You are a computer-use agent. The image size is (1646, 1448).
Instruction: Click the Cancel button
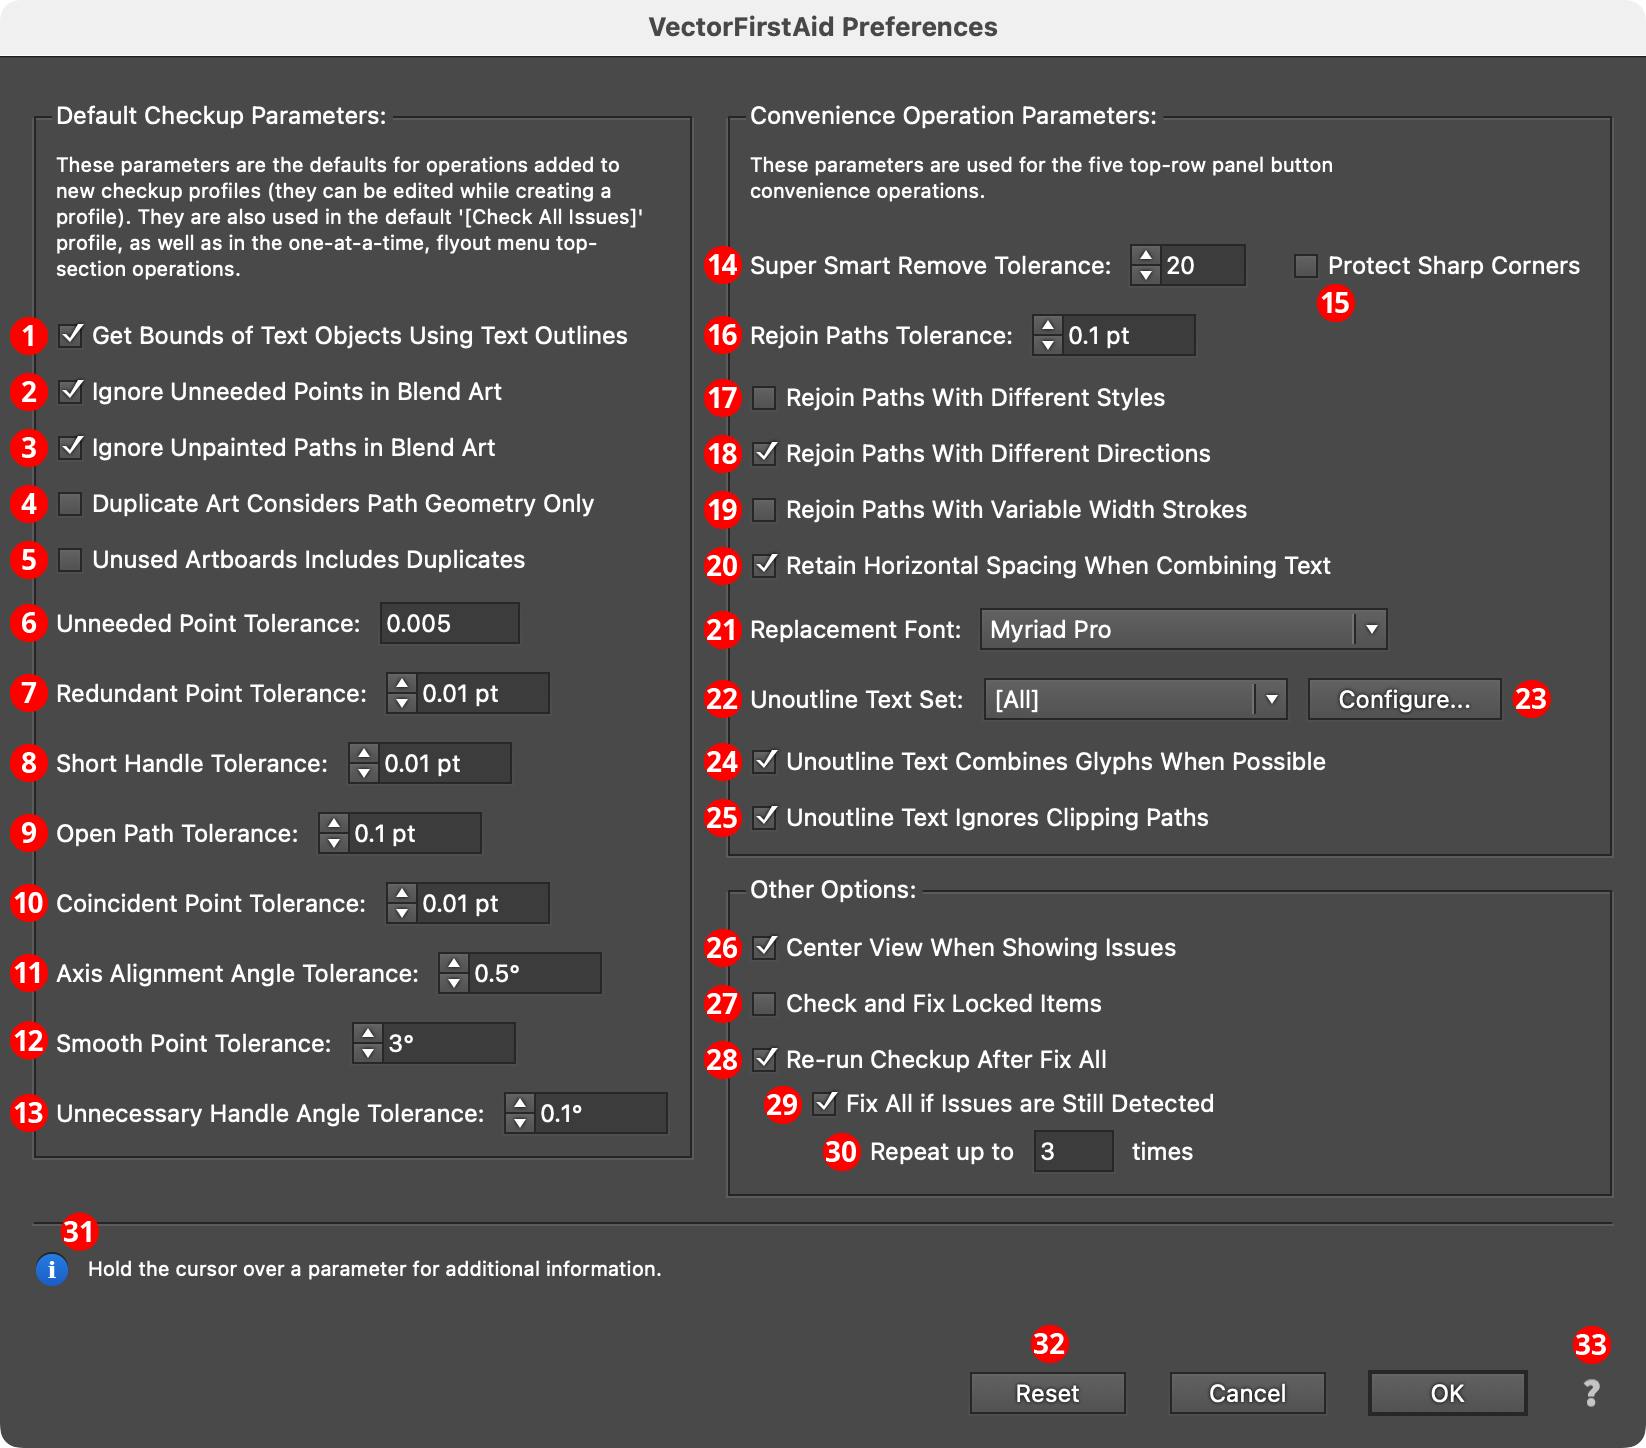pos(1246,1393)
